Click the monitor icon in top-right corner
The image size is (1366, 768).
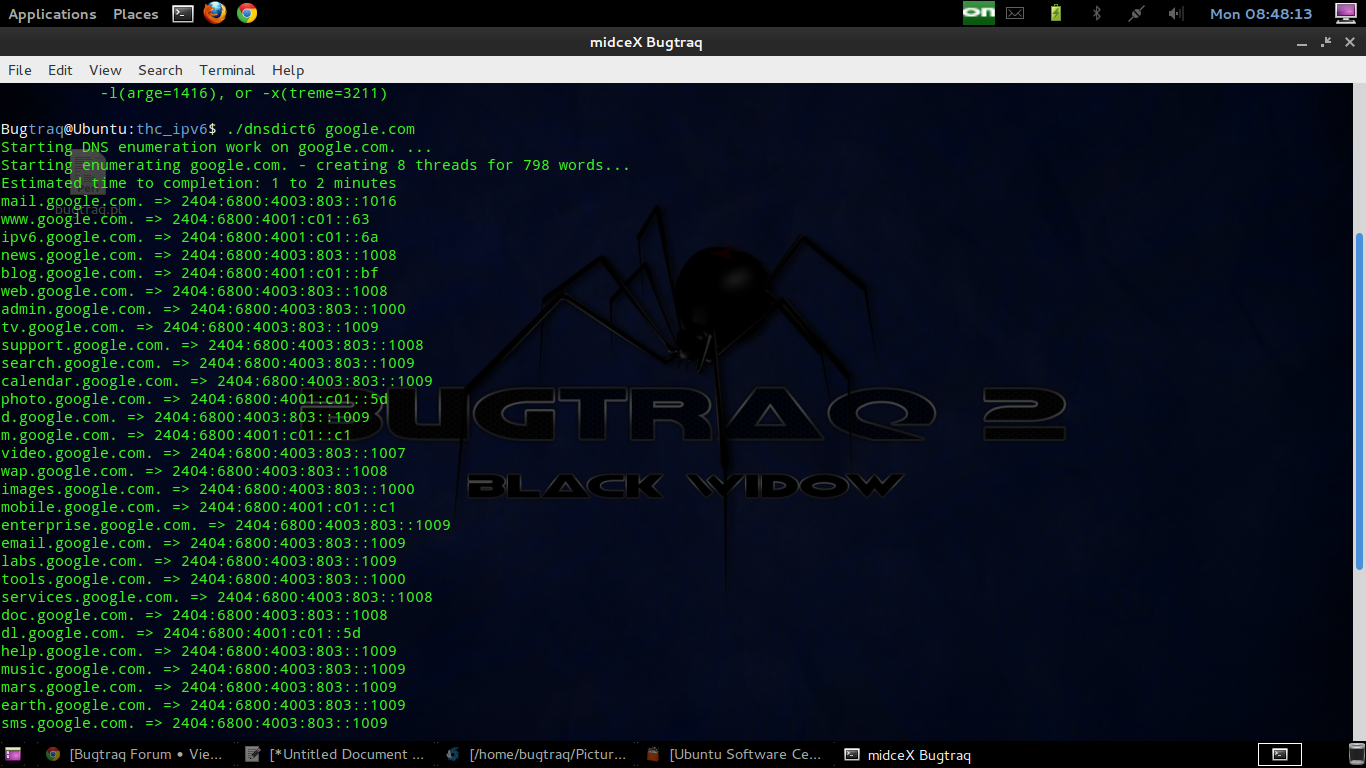click(x=1347, y=13)
